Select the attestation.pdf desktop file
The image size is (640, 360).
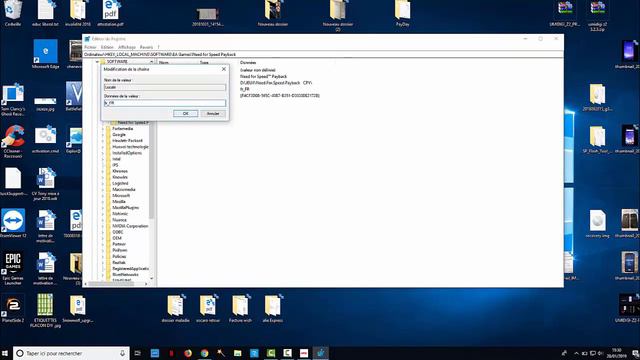[110, 13]
